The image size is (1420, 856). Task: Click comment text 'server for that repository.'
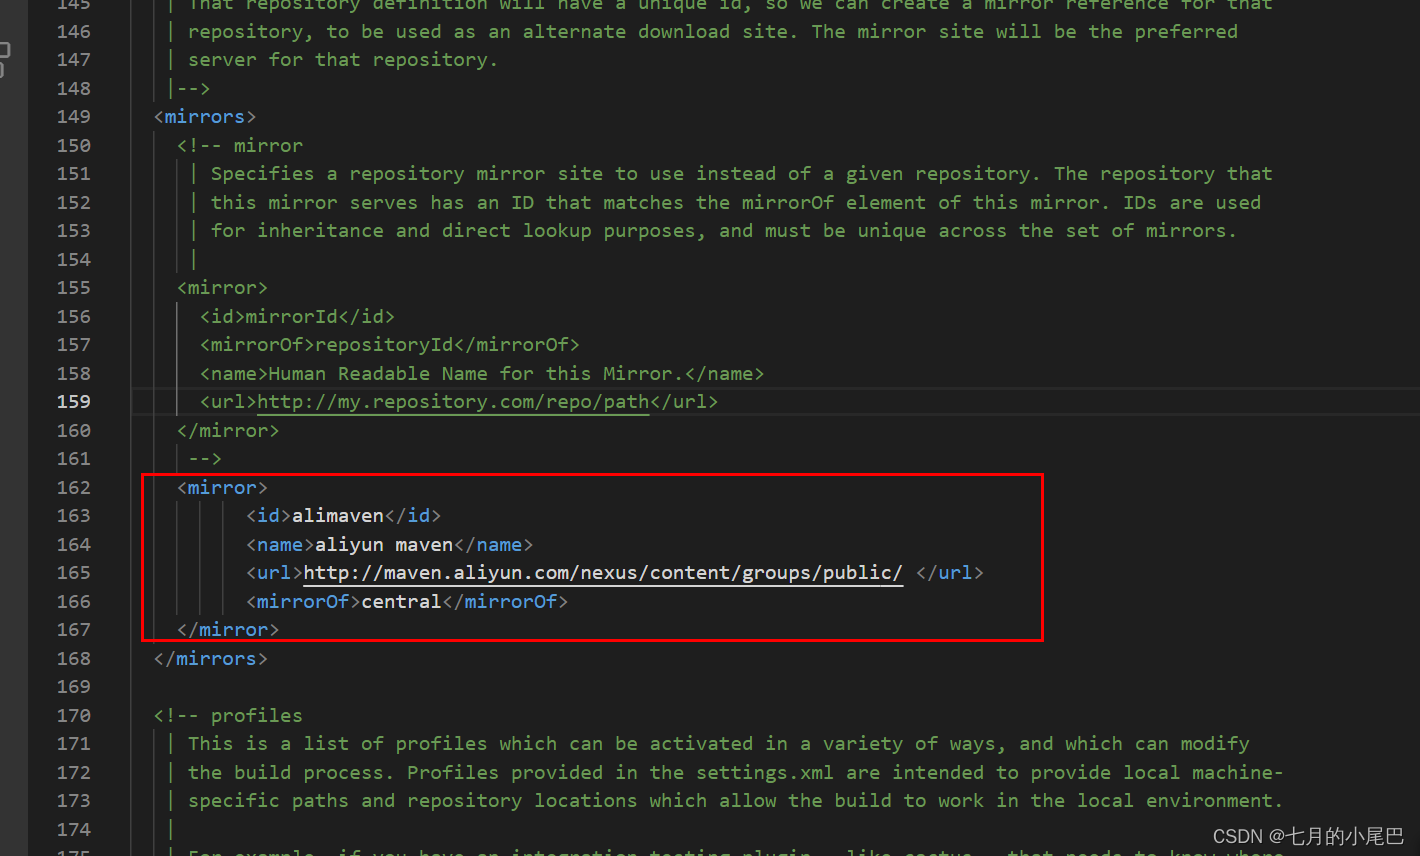click(343, 60)
